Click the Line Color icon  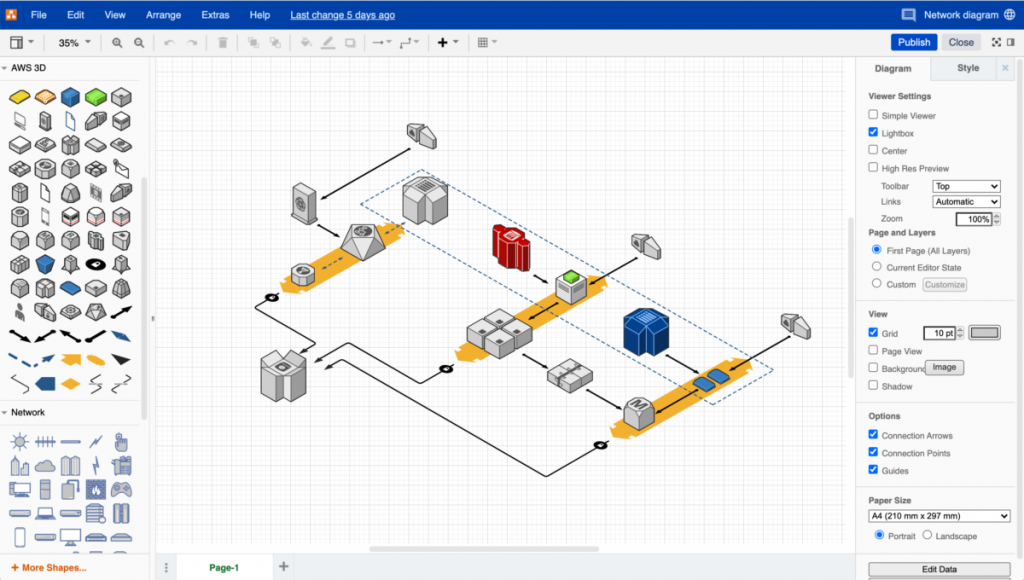tap(328, 42)
